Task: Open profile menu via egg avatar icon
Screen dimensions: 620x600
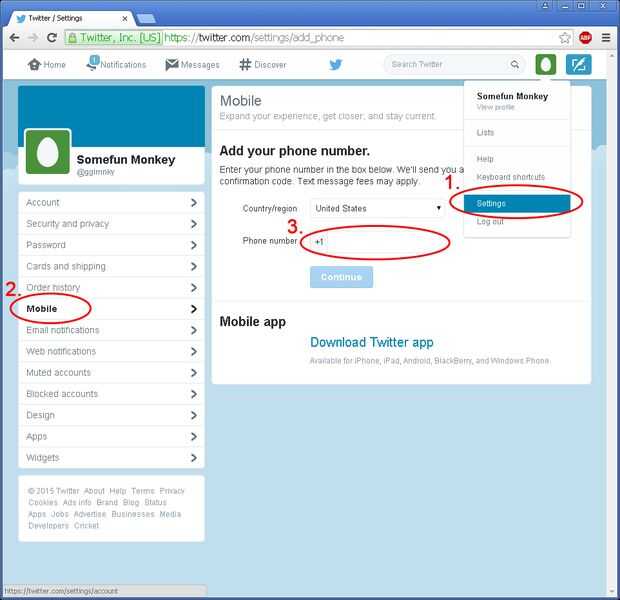Action: (x=546, y=64)
